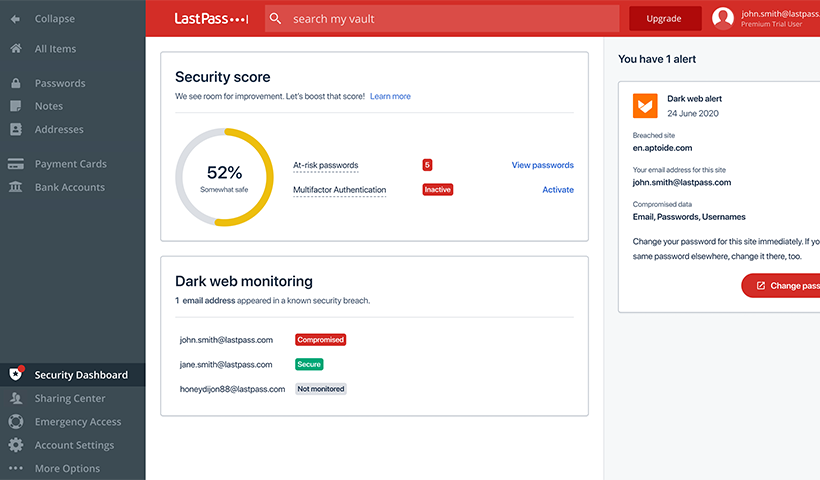Screen dimensions: 820x480
Task: Click the Payment Cards card icon
Action: [16, 164]
